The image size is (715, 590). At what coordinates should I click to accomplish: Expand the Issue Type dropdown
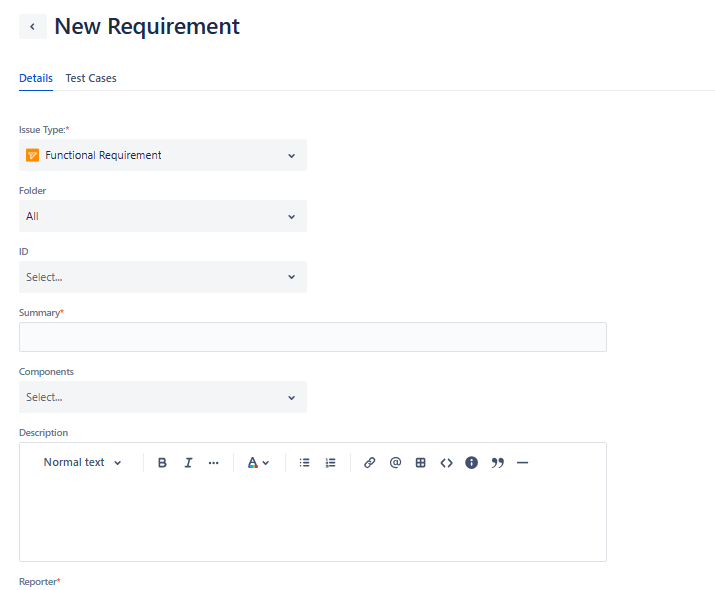tap(163, 155)
